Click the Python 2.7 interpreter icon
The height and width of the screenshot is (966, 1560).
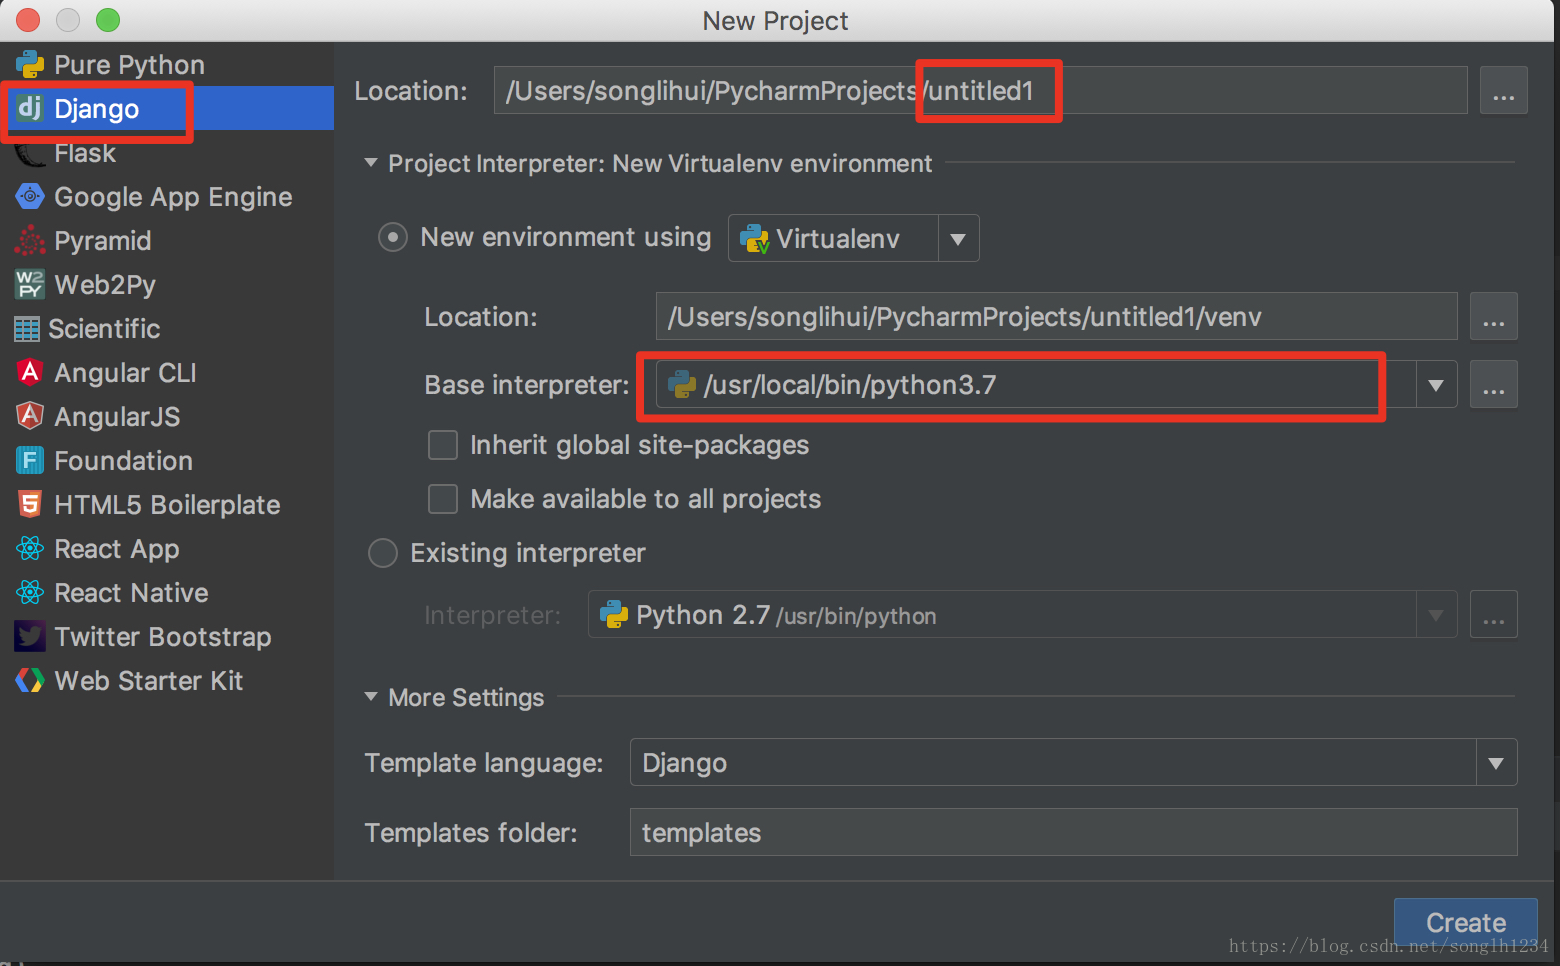(614, 615)
